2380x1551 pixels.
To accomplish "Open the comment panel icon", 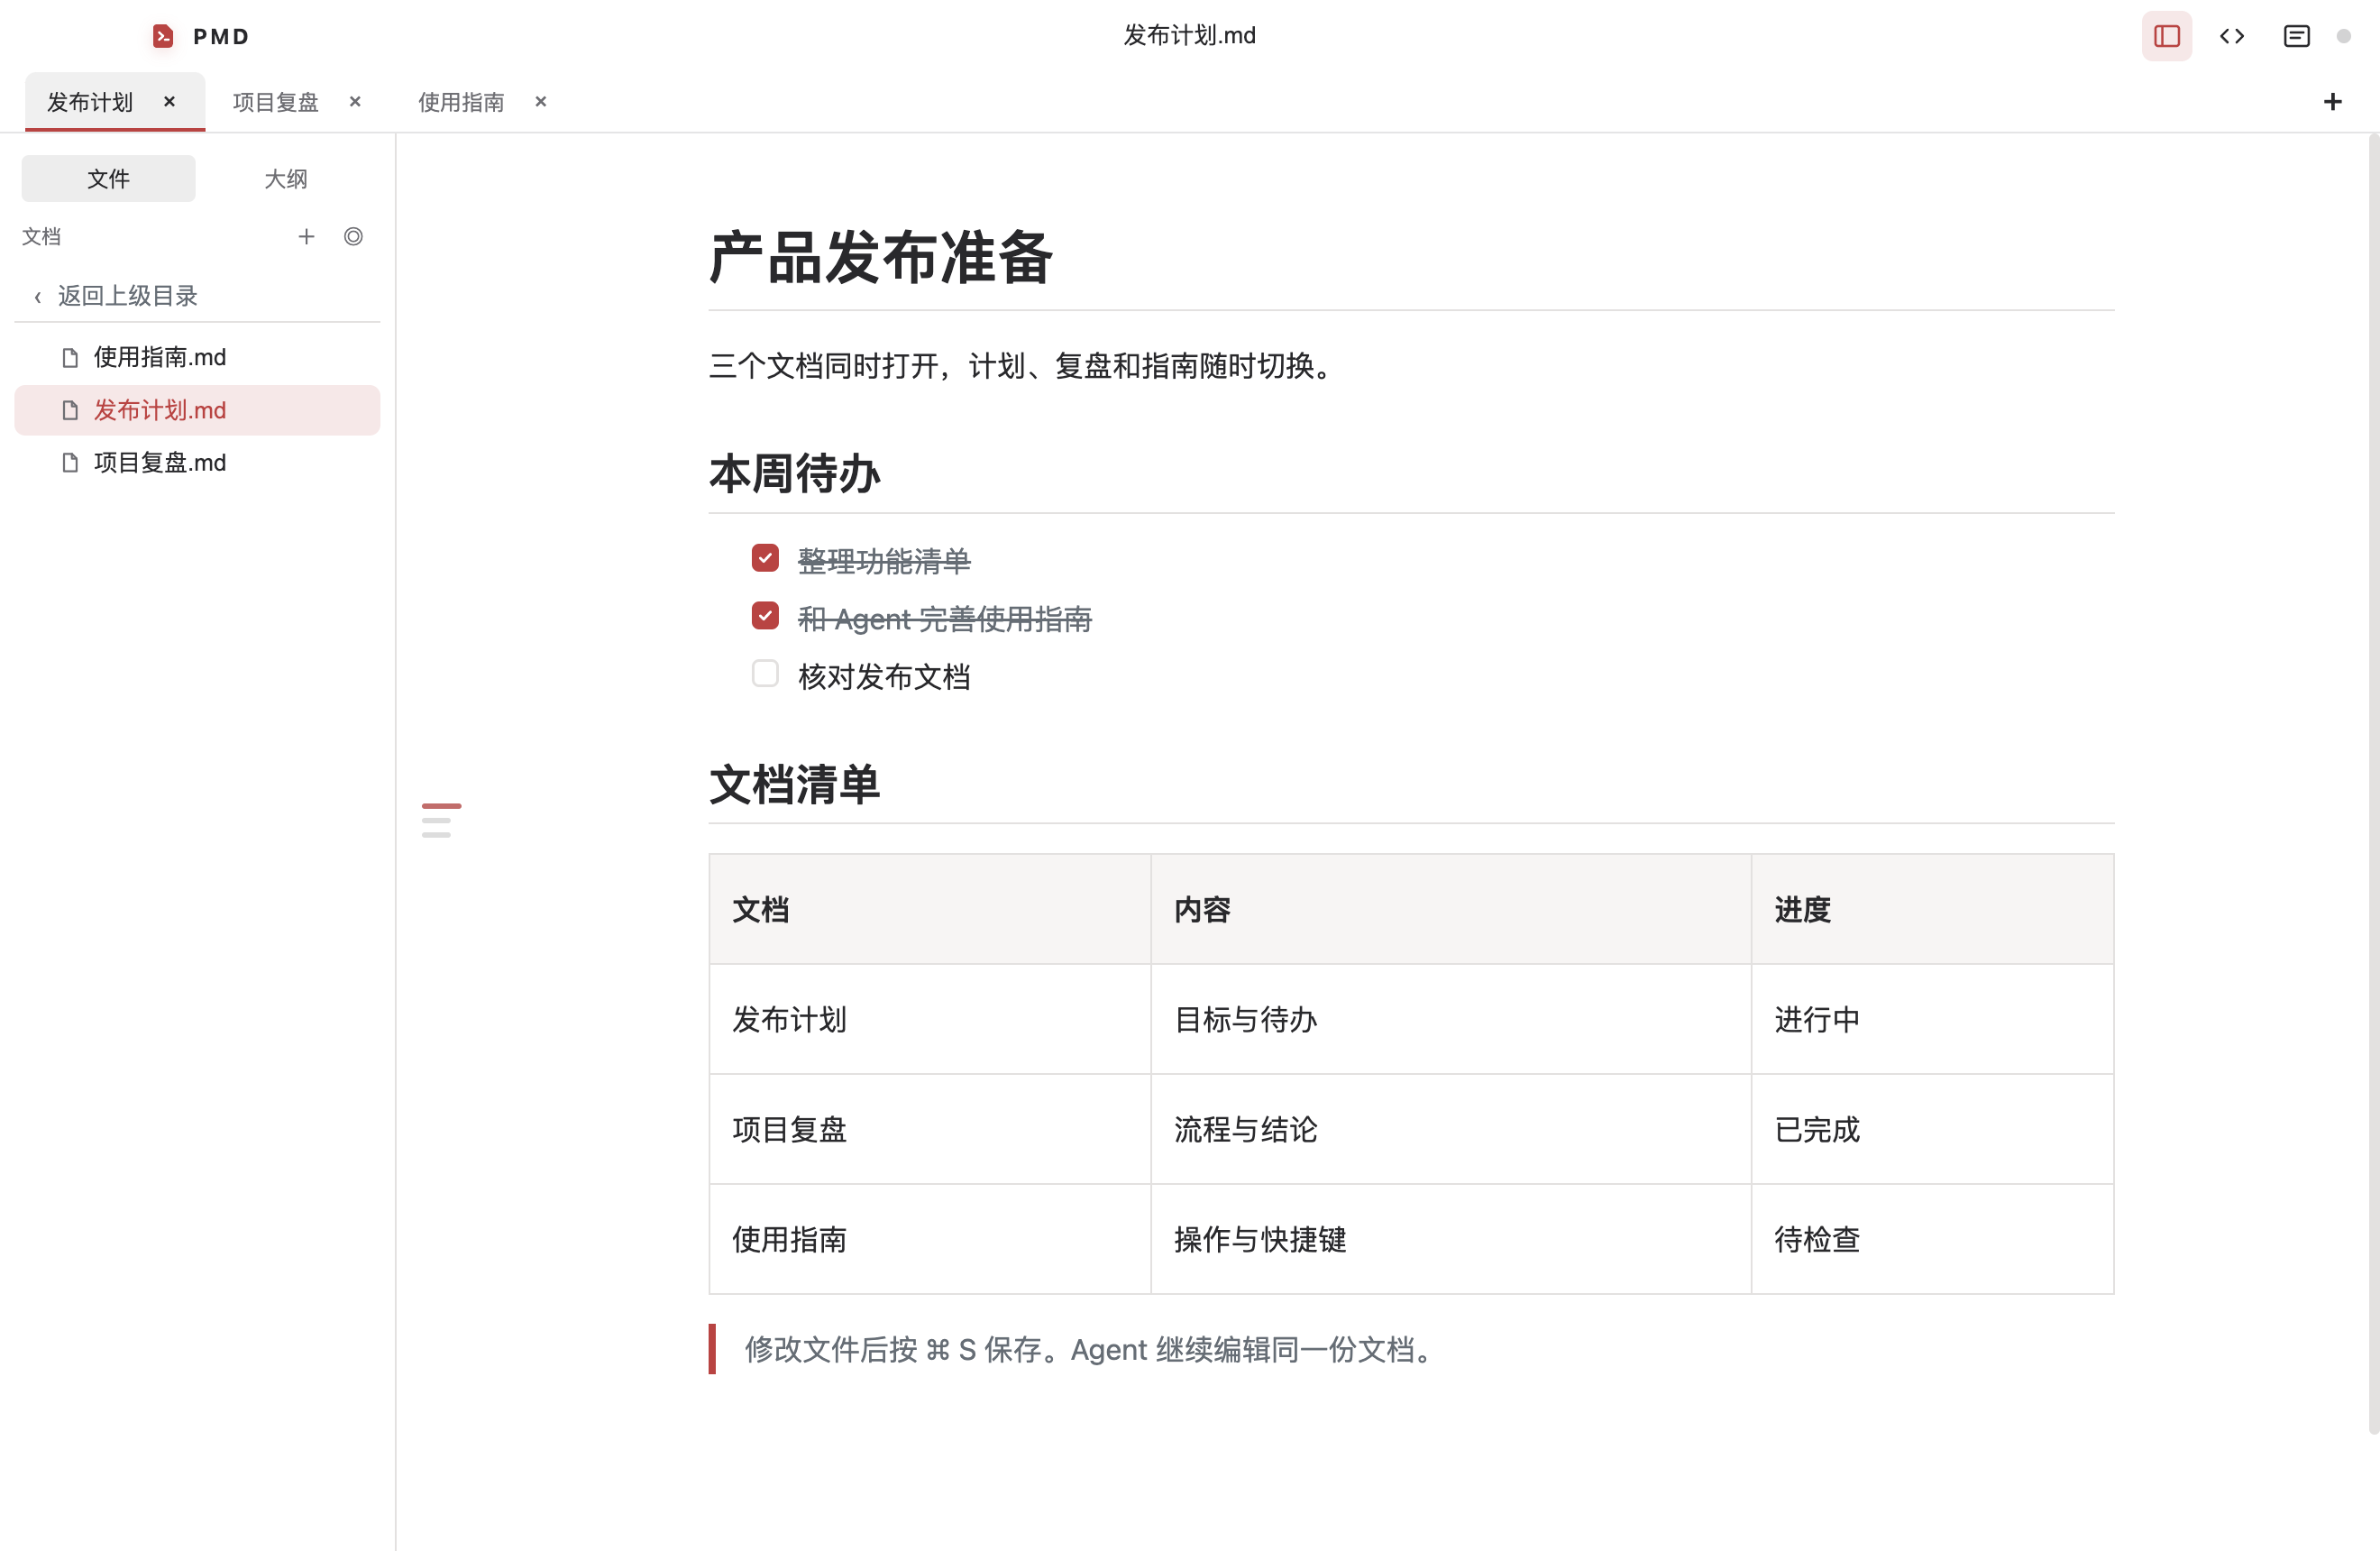I will point(2296,36).
